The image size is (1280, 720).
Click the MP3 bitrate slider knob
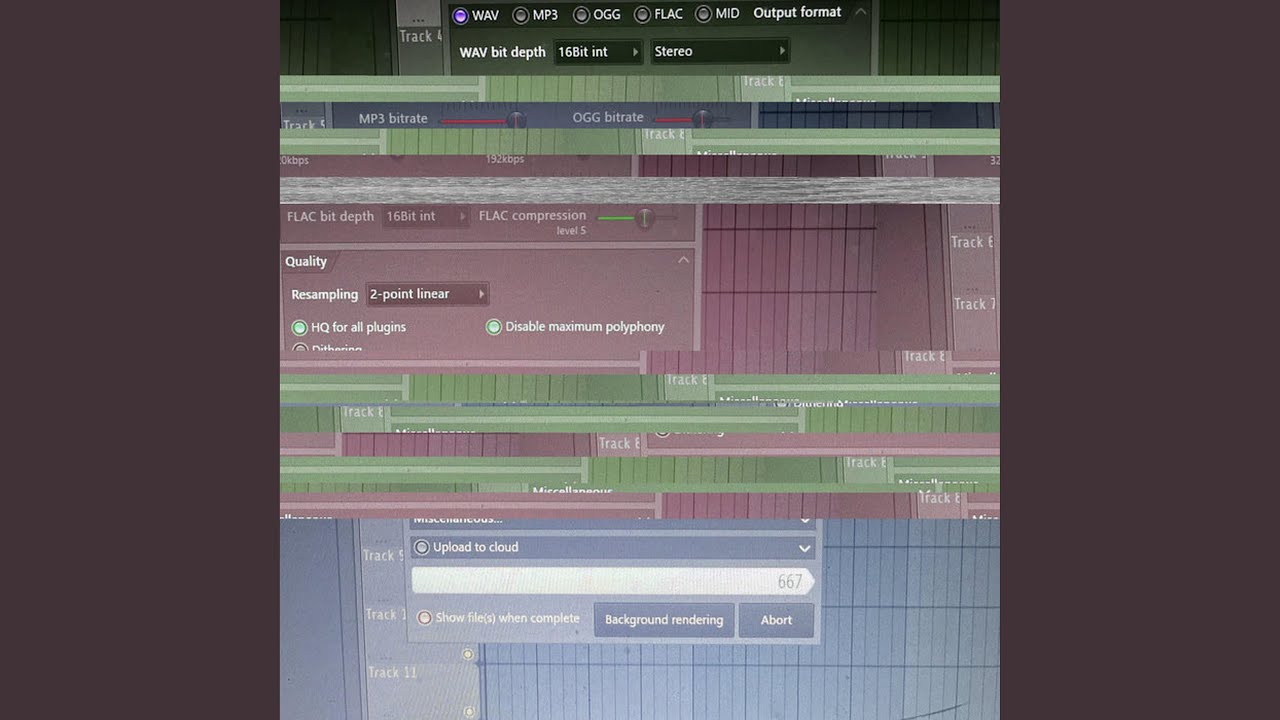pyautogui.click(x=516, y=120)
